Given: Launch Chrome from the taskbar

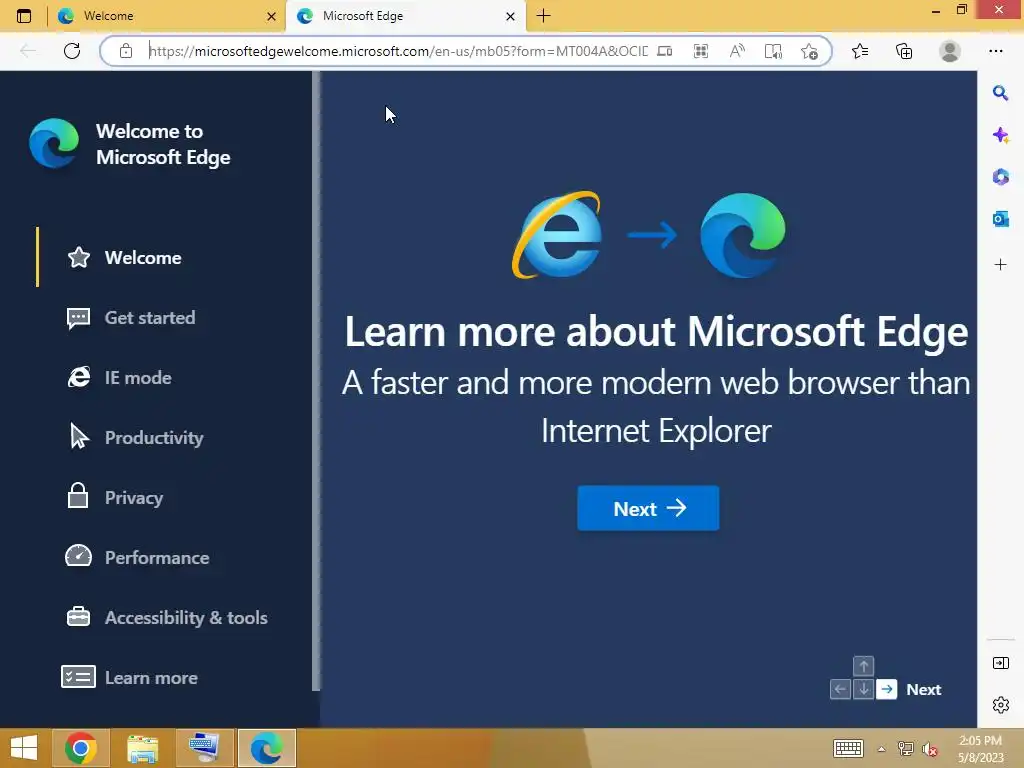Looking at the screenshot, I should 80,748.
